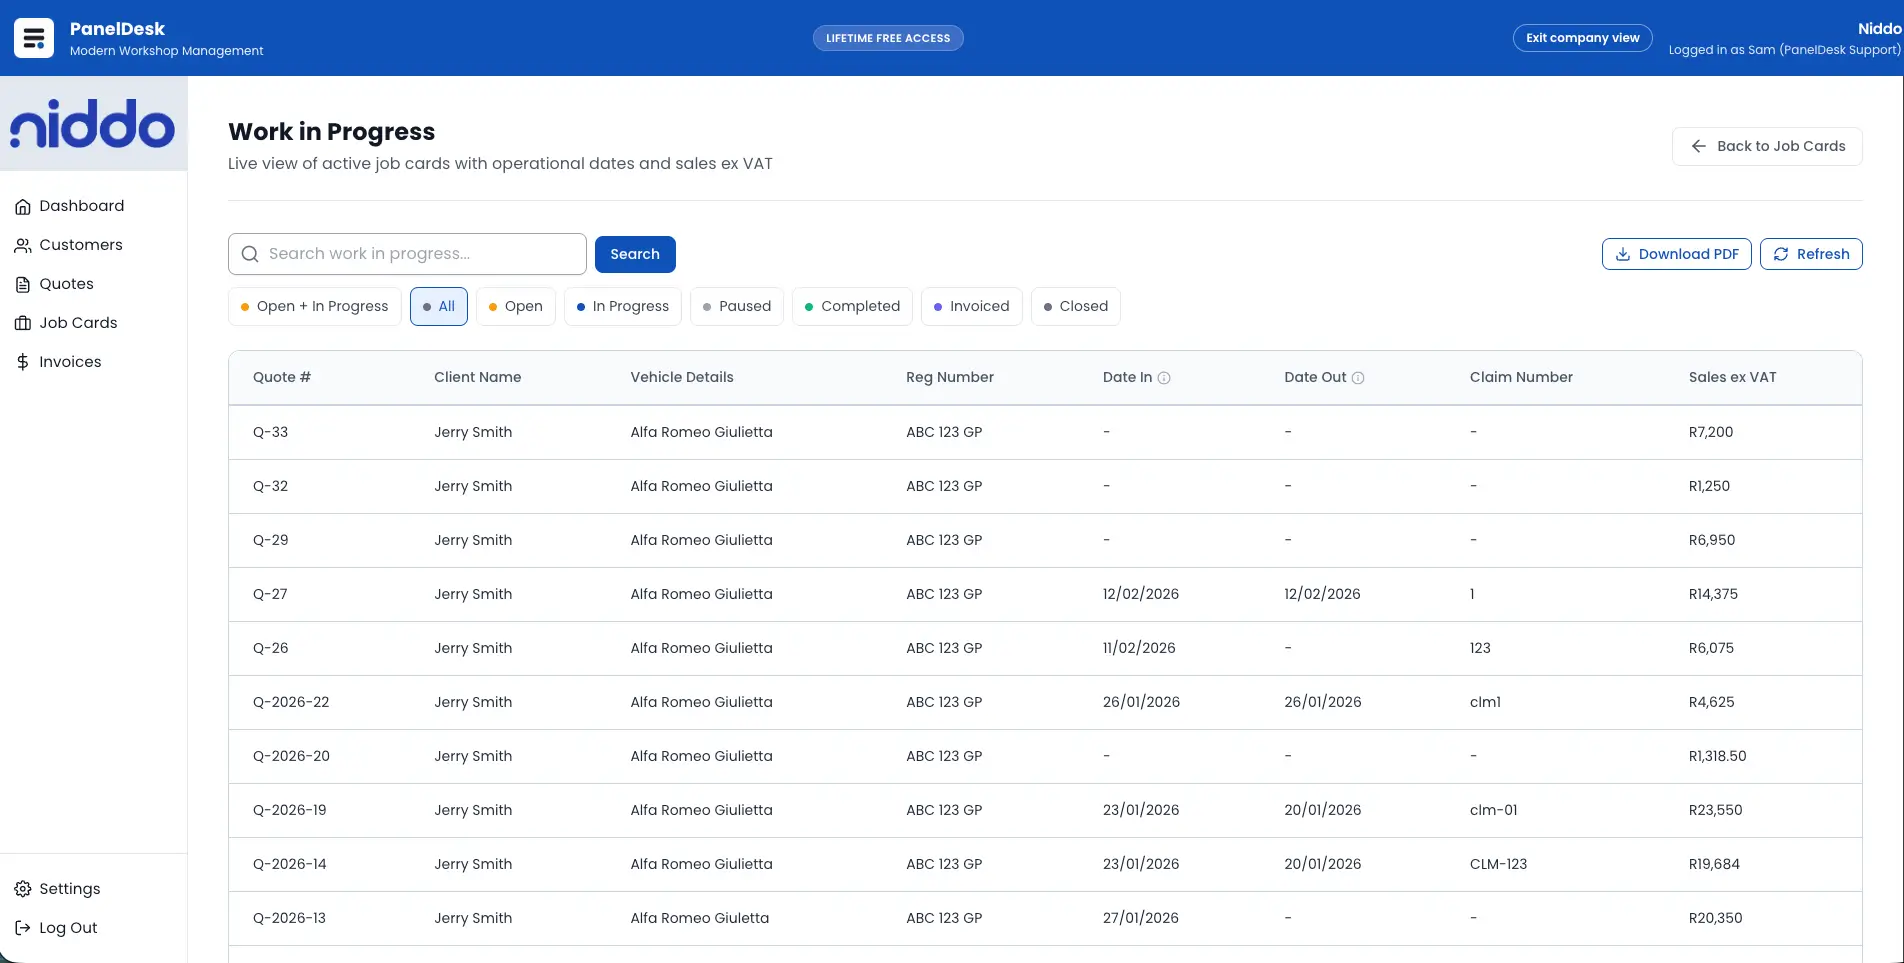
Task: Toggle the Invoiced status filter
Action: click(971, 306)
